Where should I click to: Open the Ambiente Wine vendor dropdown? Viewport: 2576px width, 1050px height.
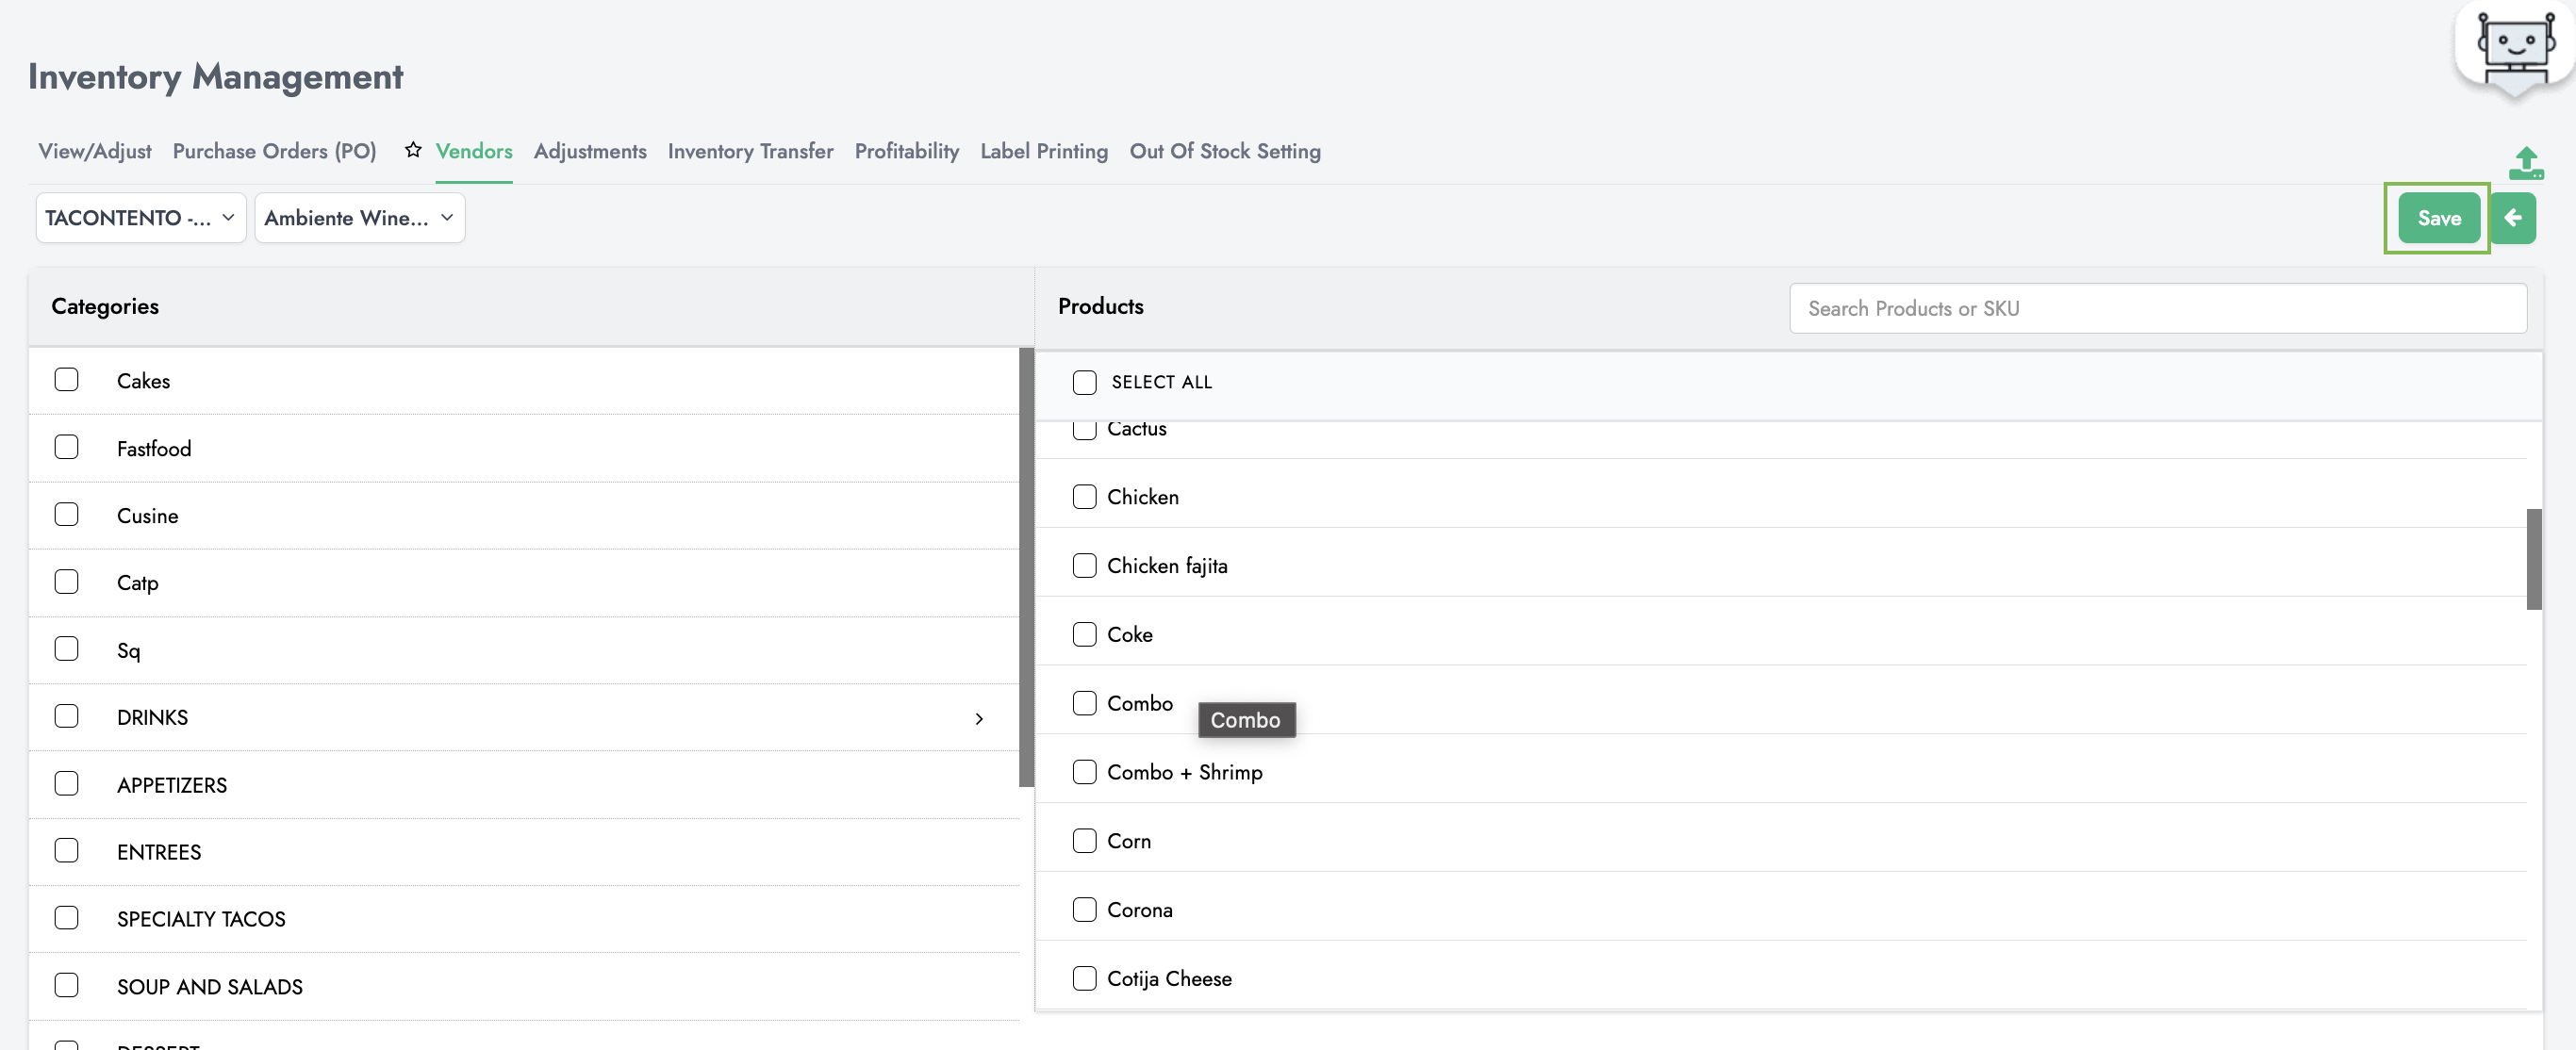pyautogui.click(x=359, y=218)
